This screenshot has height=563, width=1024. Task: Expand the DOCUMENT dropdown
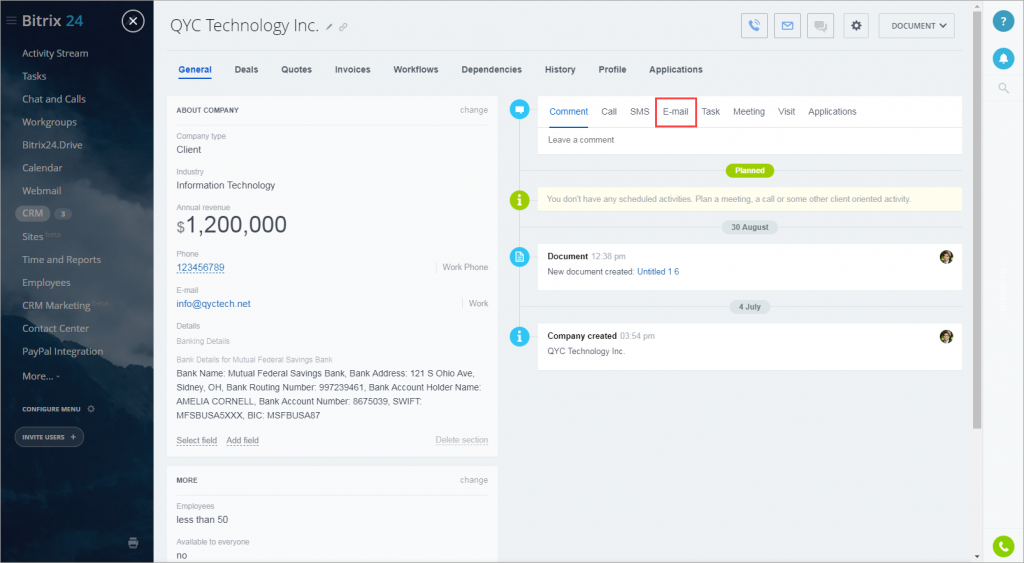coord(916,26)
